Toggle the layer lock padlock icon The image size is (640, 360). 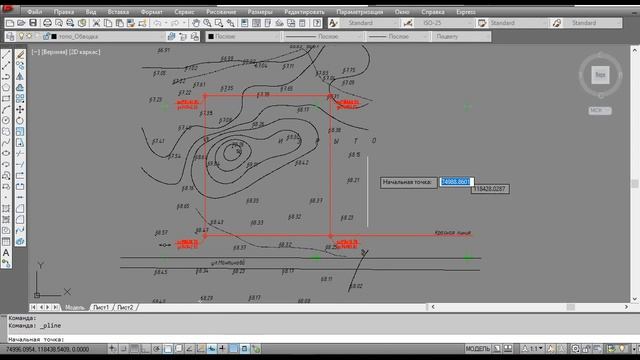click(46, 37)
